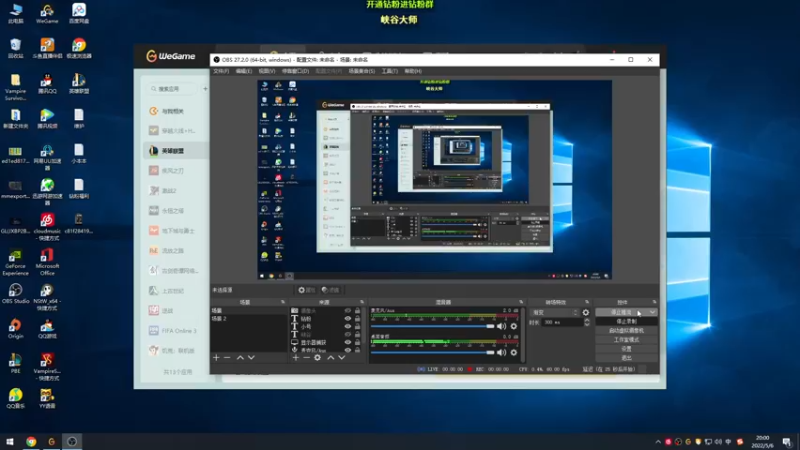Remove selected source with minus icon
The image size is (800, 450).
306,358
